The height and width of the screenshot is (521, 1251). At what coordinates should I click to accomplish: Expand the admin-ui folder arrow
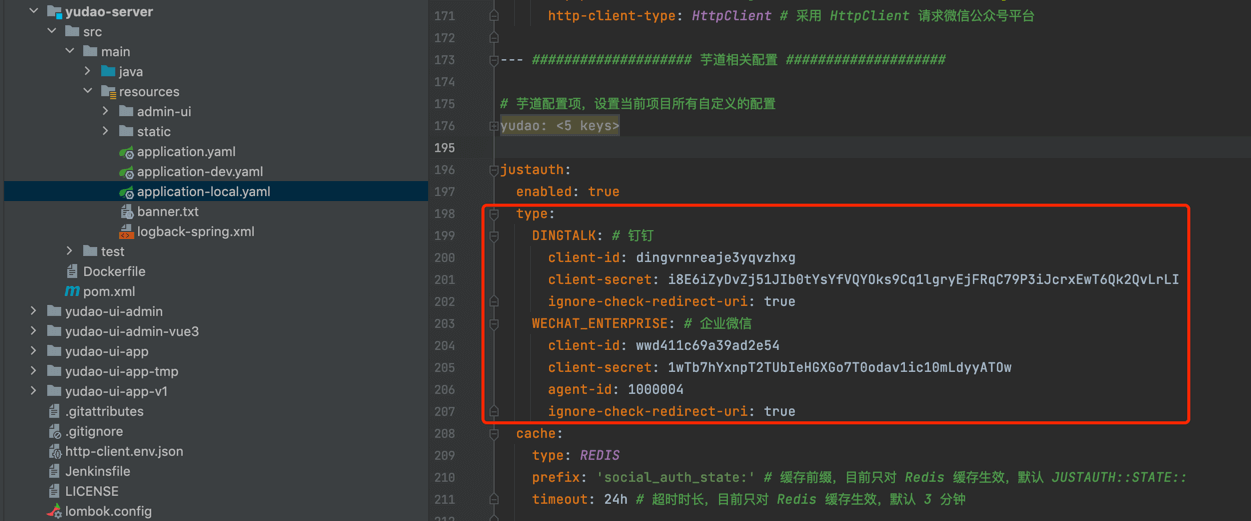pyautogui.click(x=106, y=111)
